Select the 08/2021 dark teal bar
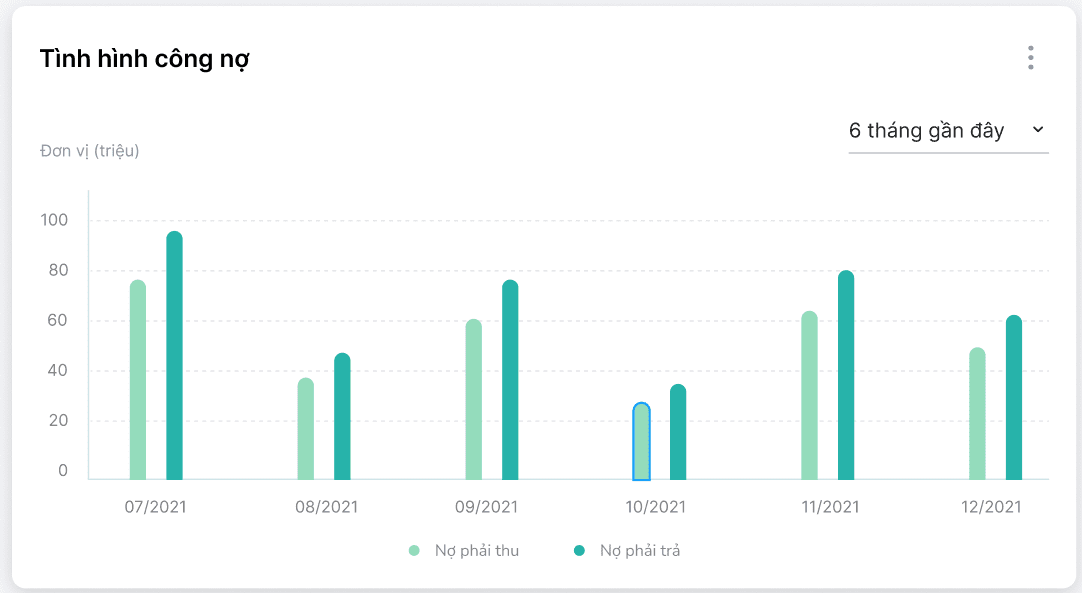The height and width of the screenshot is (593, 1082). [342, 417]
